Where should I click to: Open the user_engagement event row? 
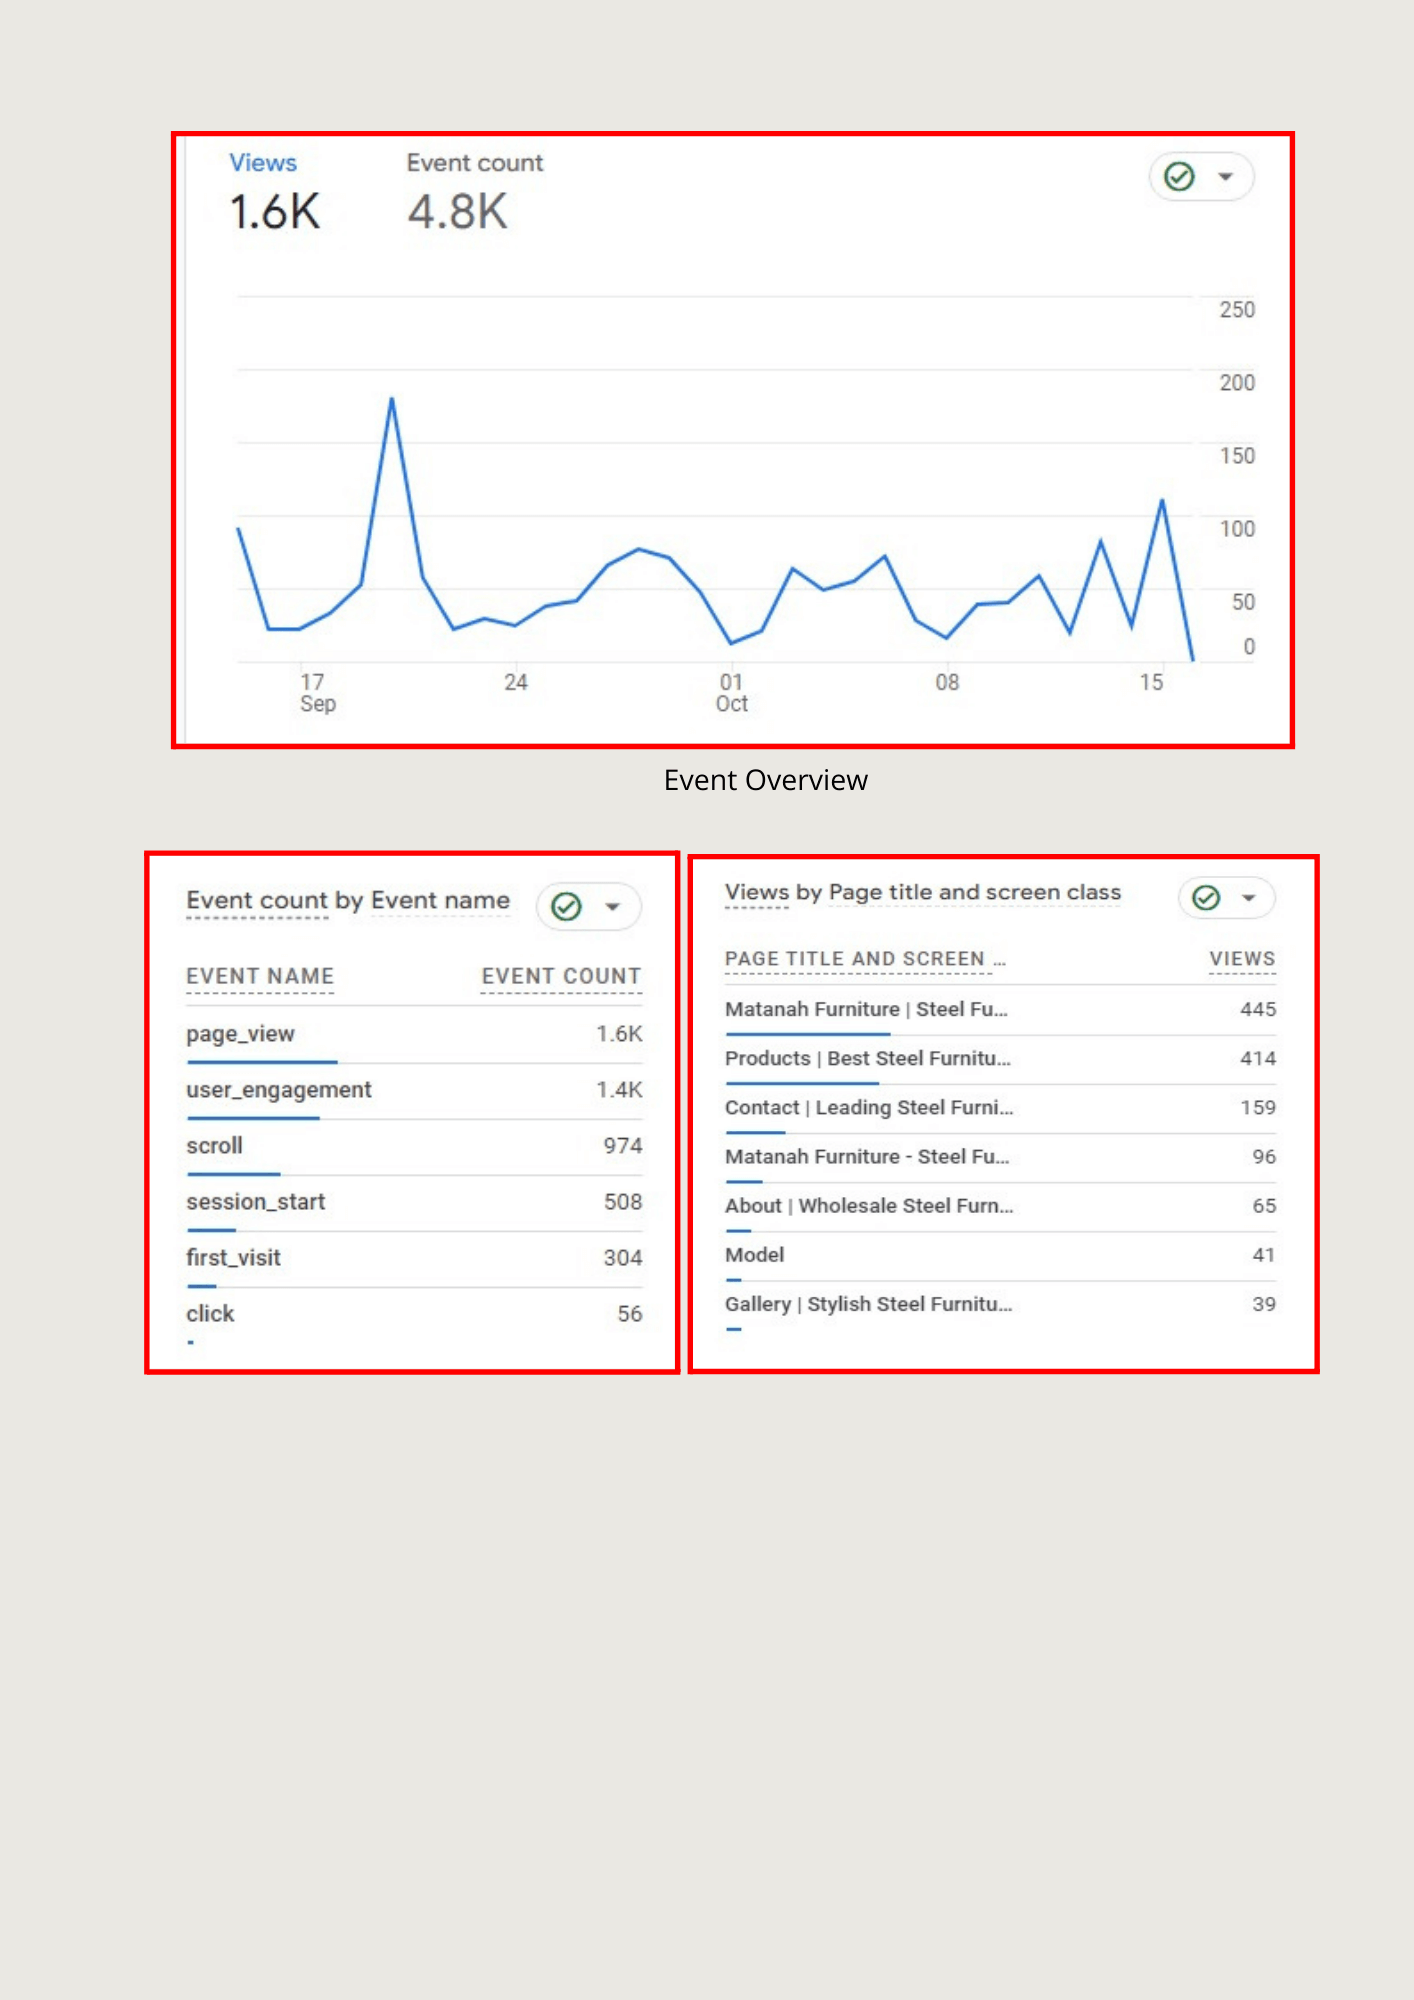click(414, 1090)
